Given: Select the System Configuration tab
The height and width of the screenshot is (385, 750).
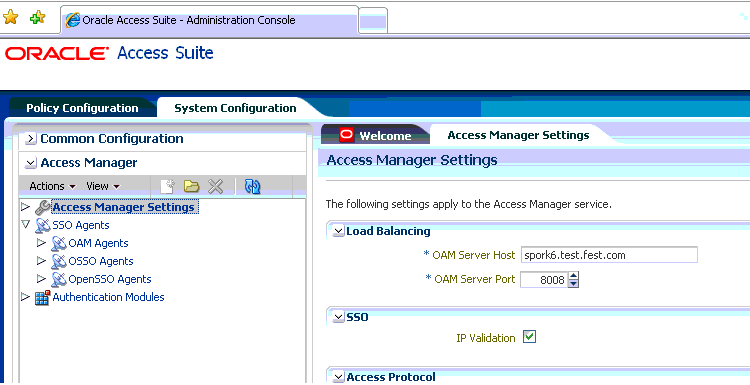Looking at the screenshot, I should (235, 108).
